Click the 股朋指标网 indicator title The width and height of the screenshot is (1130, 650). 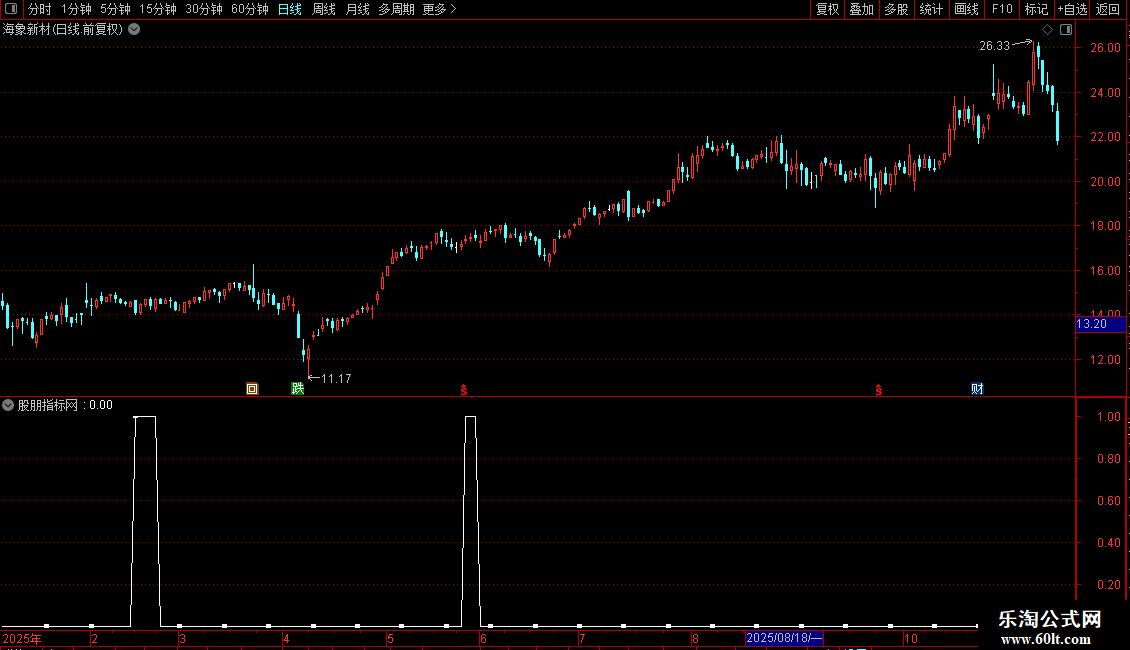(48, 405)
